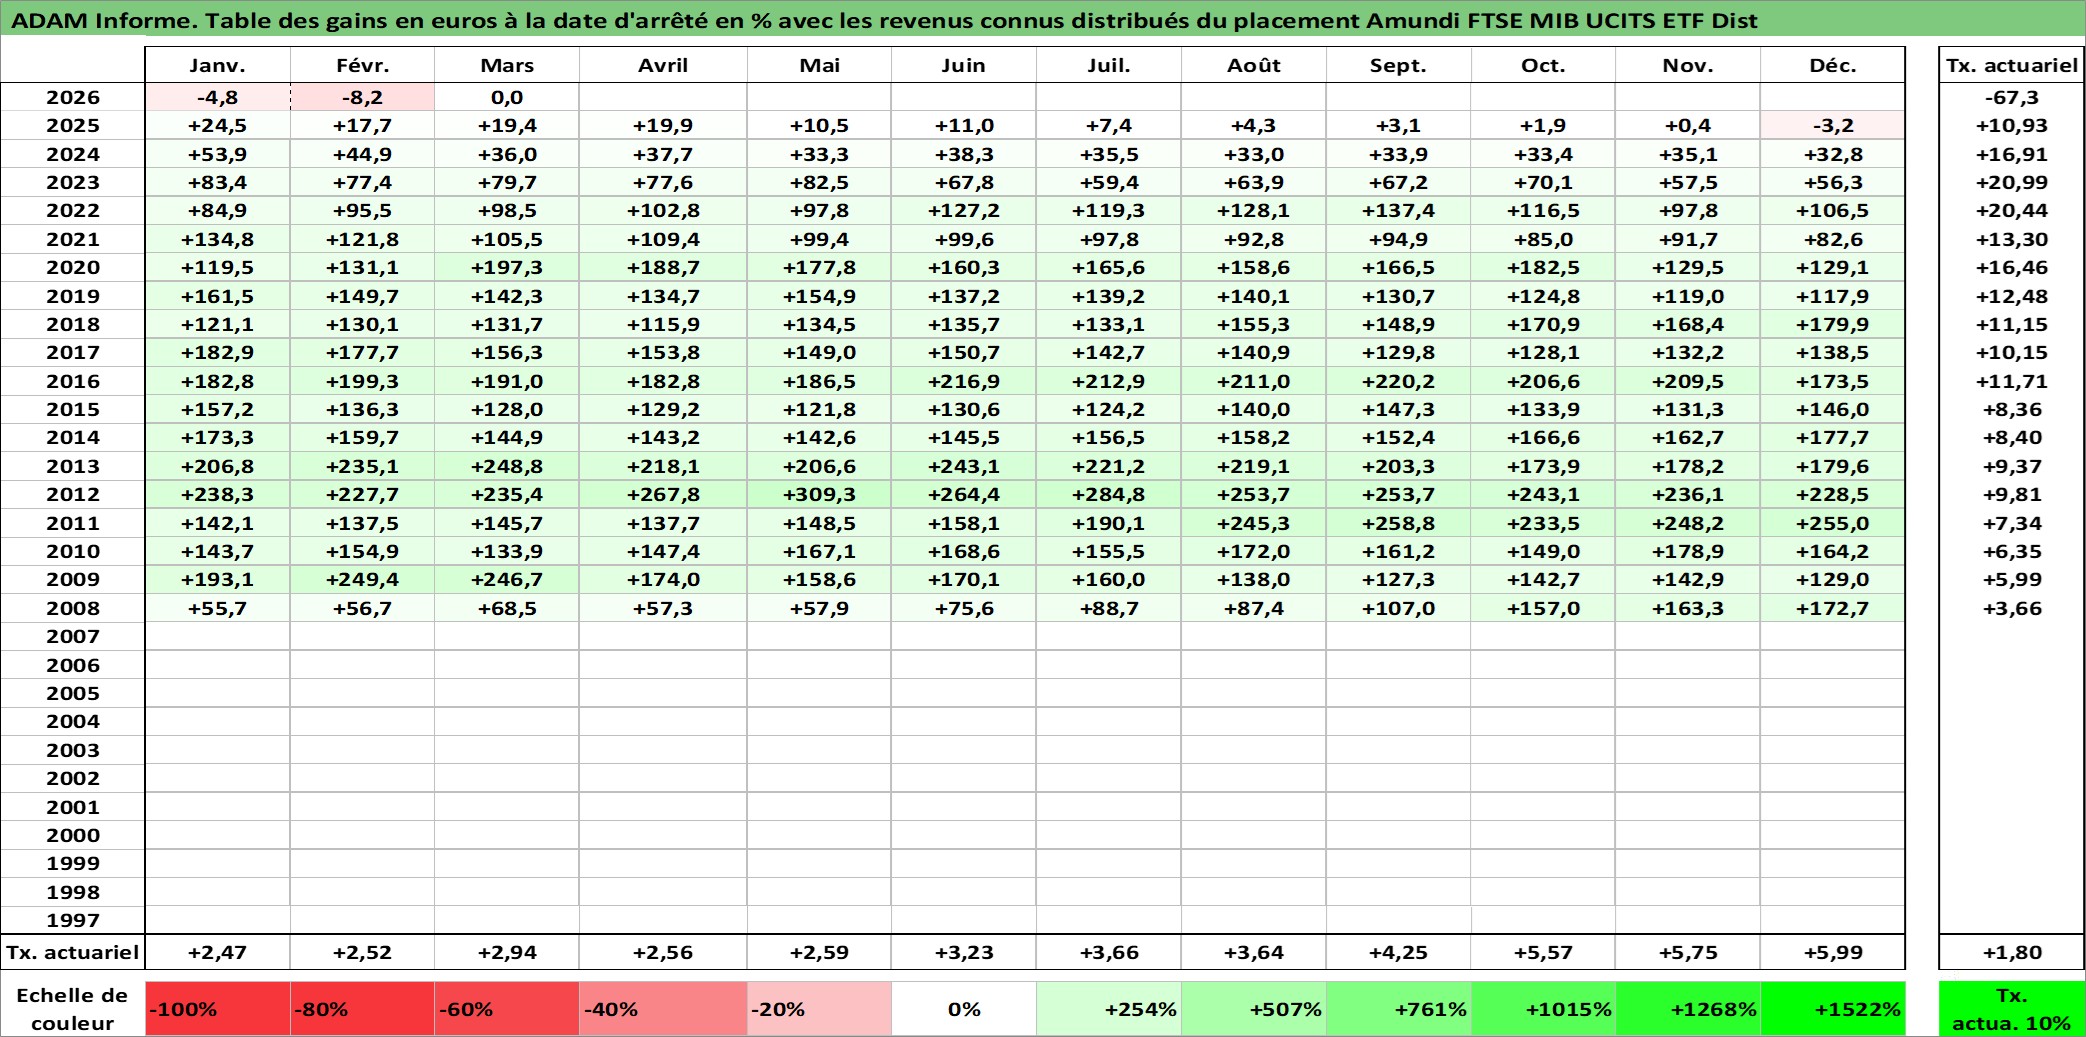Click the -40% color swatch
2086x1037 pixels.
[663, 1009]
